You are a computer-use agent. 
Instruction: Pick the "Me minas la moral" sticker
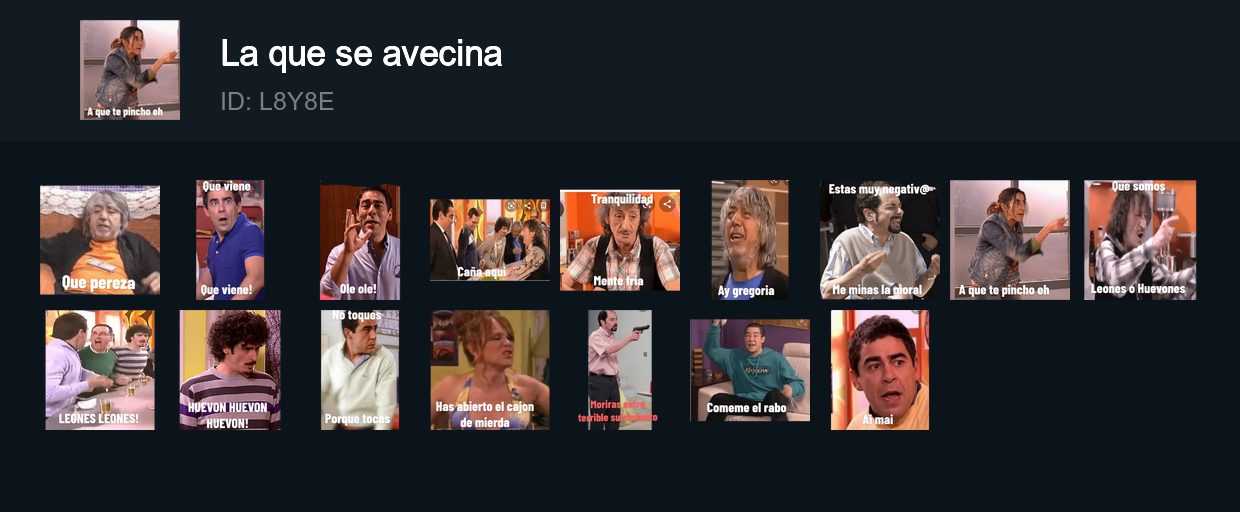coord(880,240)
